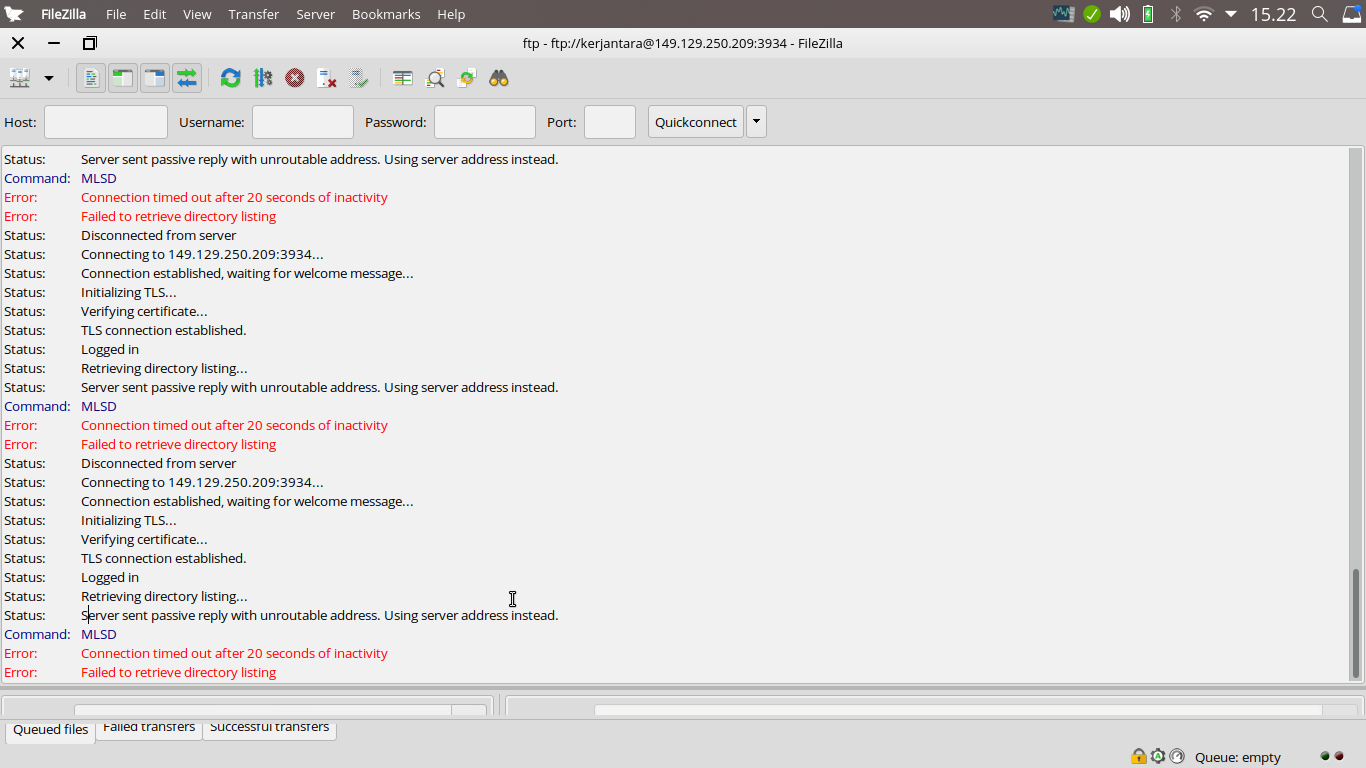Click the green checkmark tray icon
This screenshot has width=1366, height=768.
tap(1092, 14)
